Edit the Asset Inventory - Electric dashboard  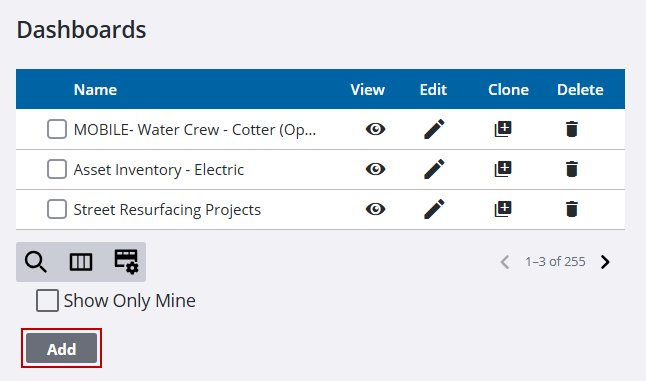click(434, 169)
